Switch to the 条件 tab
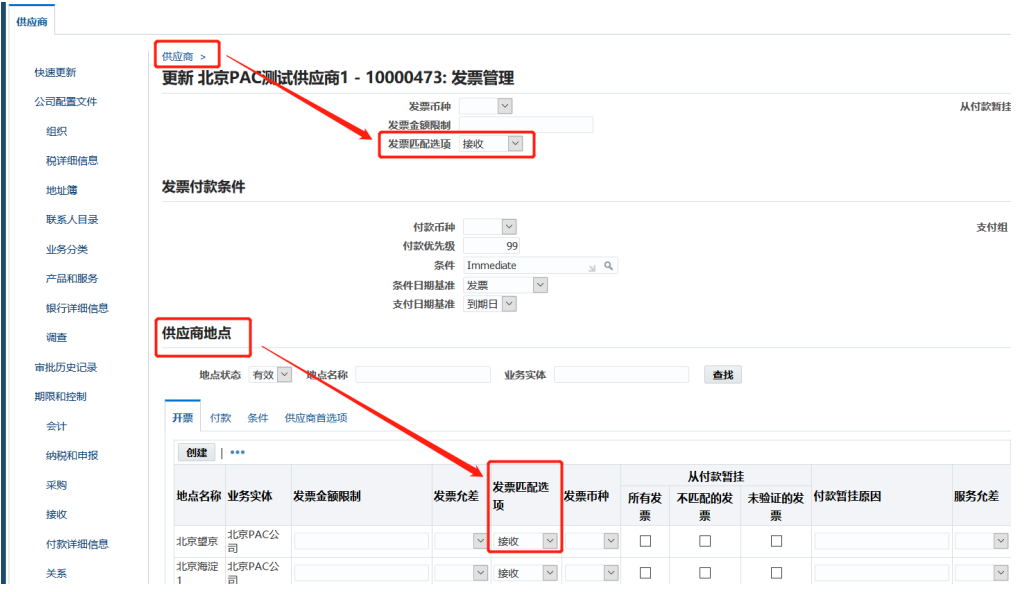The image size is (1026, 592). click(x=258, y=418)
